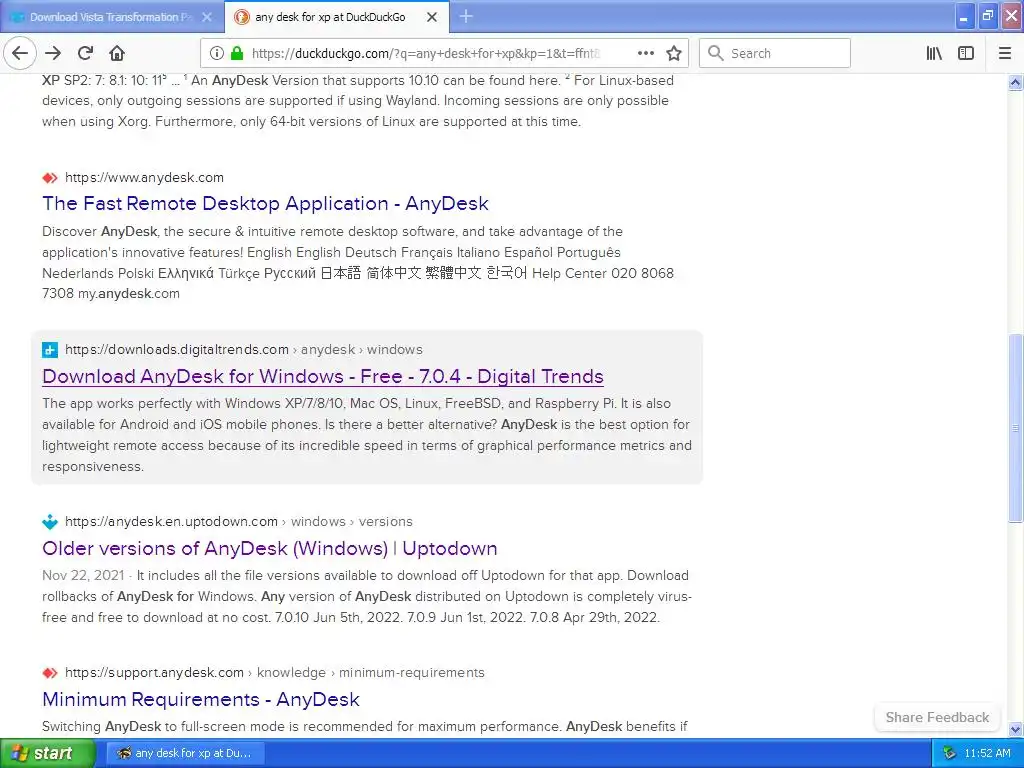Open The Fast Remote Desktop Application result
The image size is (1024, 768).
pos(265,203)
